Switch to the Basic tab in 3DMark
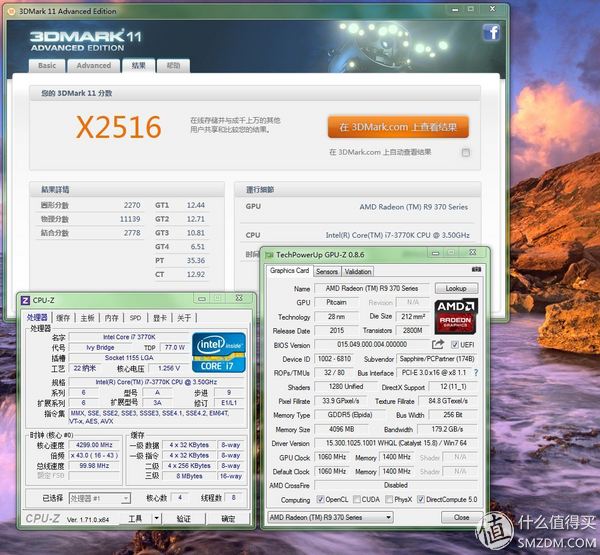The width and height of the screenshot is (600, 555). pos(47,66)
